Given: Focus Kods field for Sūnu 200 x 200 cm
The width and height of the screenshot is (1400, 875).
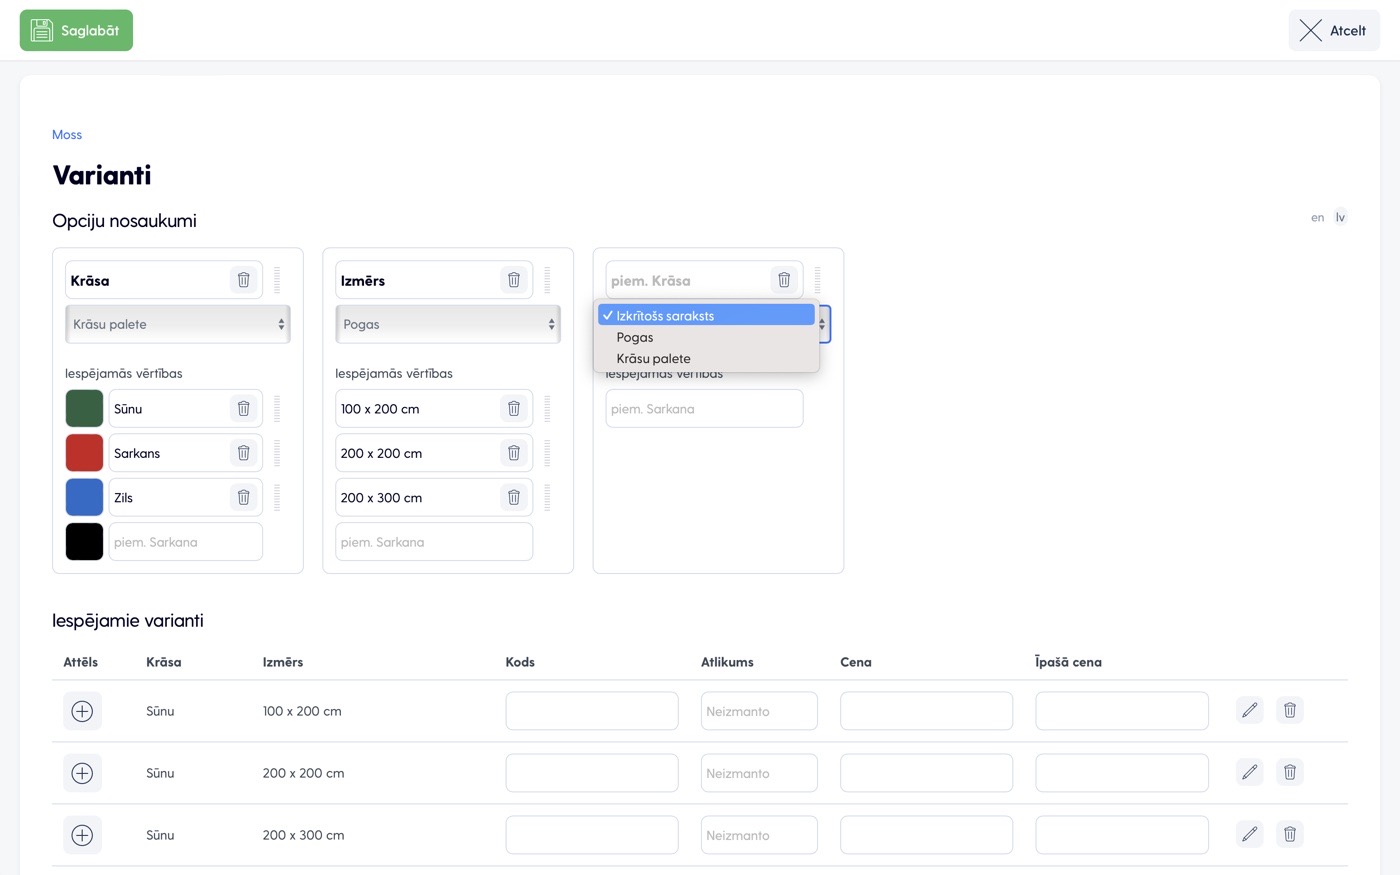Looking at the screenshot, I should coord(592,773).
